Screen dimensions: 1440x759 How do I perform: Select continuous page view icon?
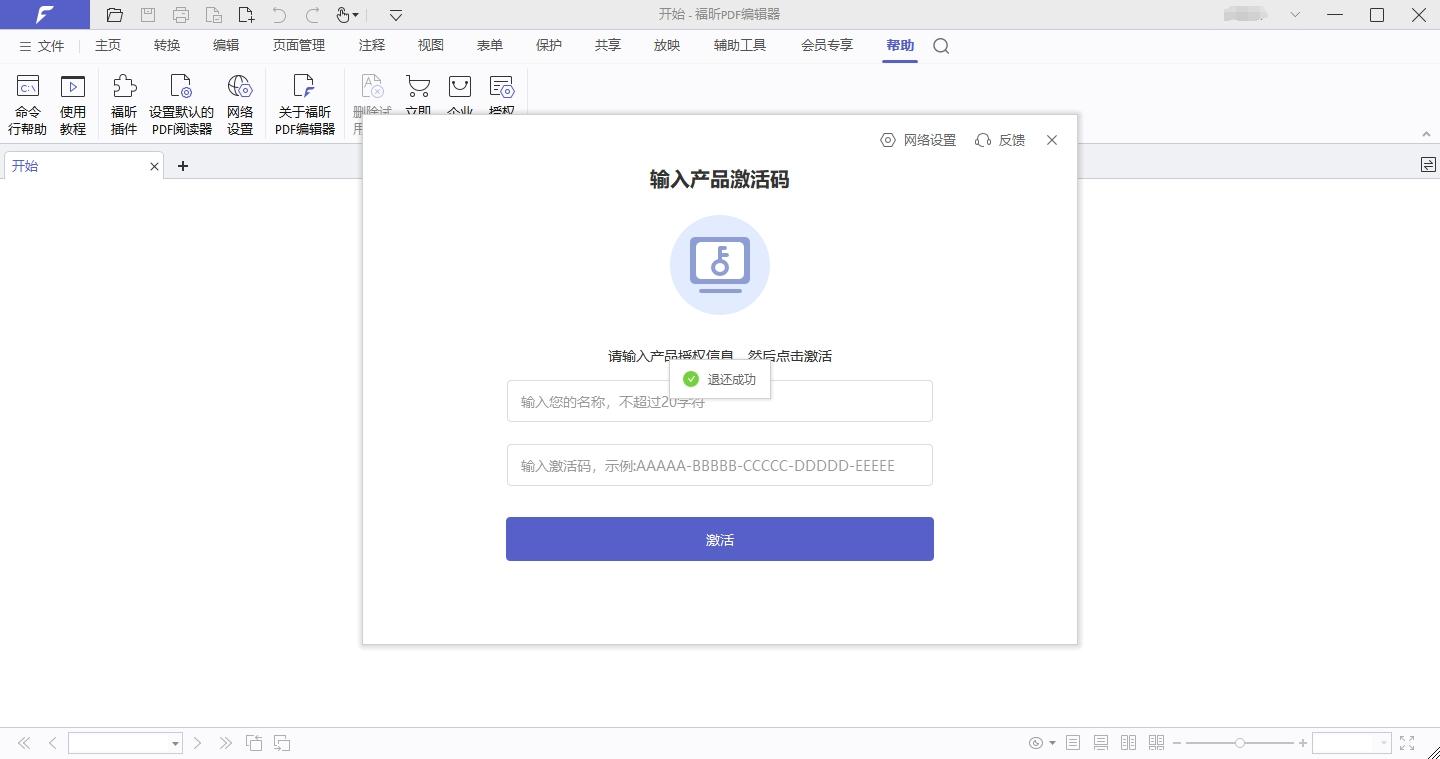[x=1101, y=743]
